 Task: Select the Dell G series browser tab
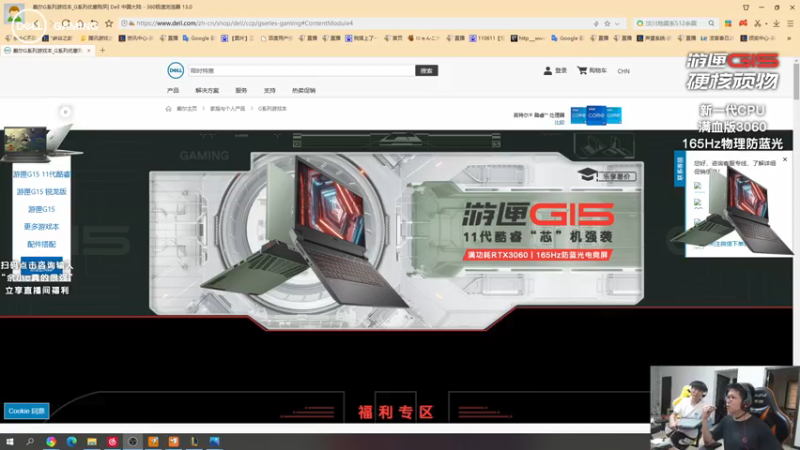click(47, 51)
